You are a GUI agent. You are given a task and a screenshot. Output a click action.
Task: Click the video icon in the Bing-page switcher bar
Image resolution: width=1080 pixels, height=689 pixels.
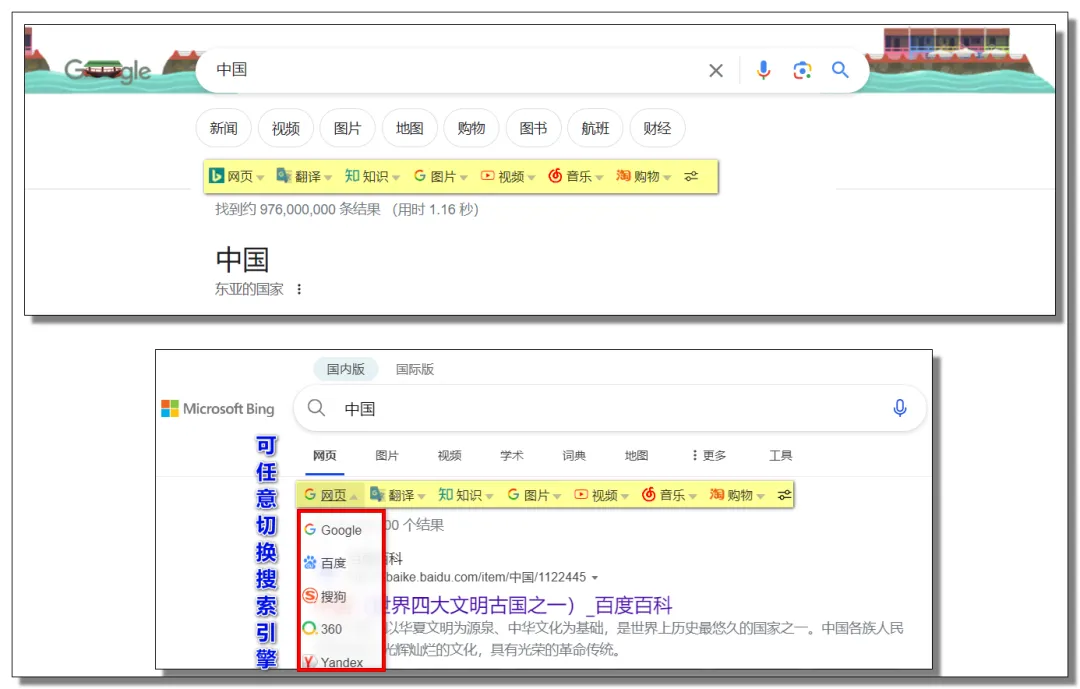tap(581, 494)
